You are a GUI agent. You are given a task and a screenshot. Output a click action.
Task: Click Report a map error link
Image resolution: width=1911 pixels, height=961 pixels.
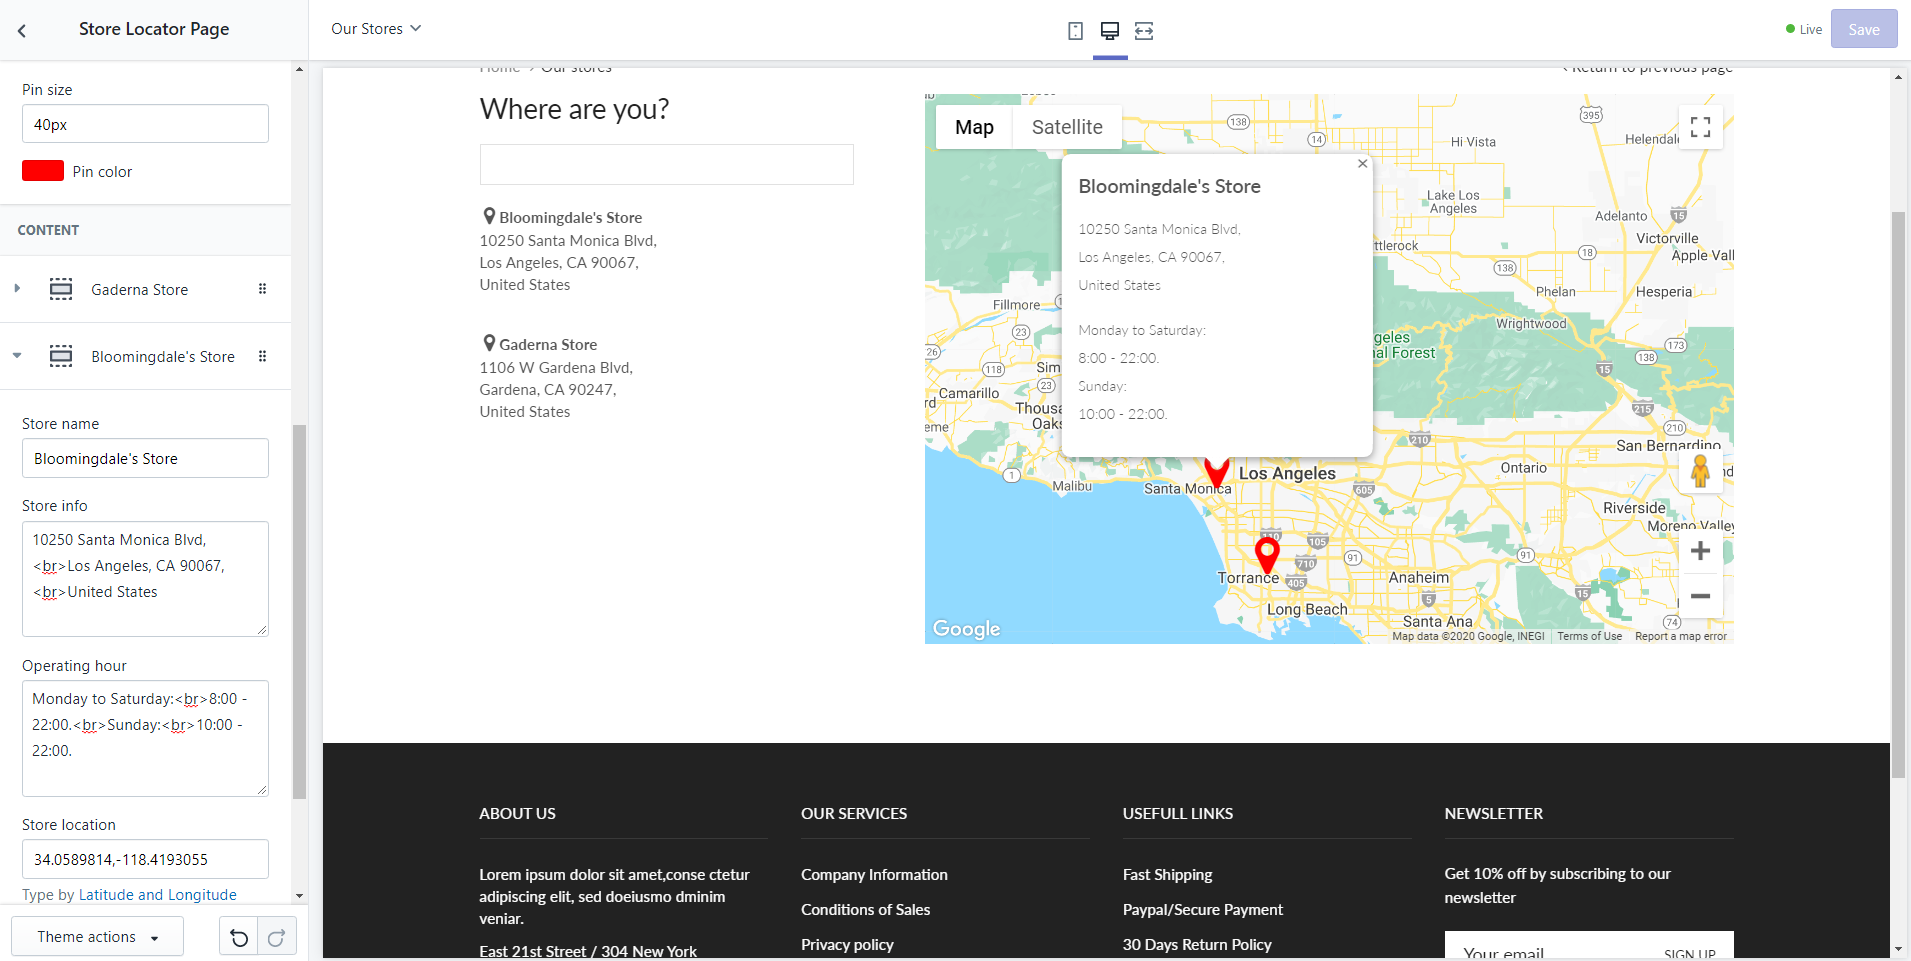[x=1680, y=636]
